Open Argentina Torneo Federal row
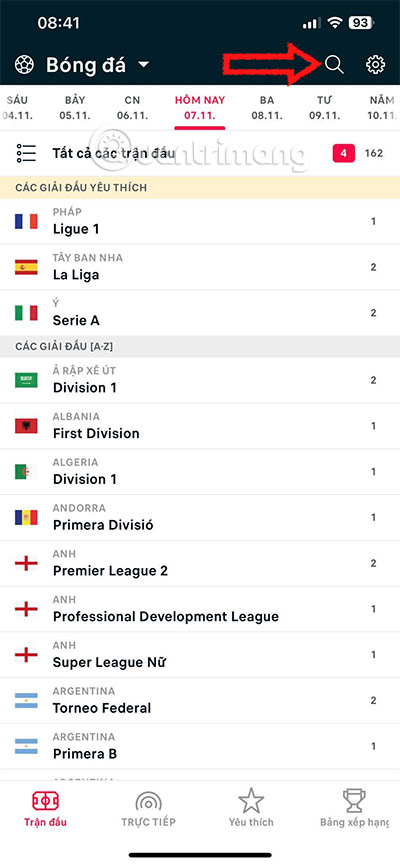The image size is (400, 865). tap(200, 701)
